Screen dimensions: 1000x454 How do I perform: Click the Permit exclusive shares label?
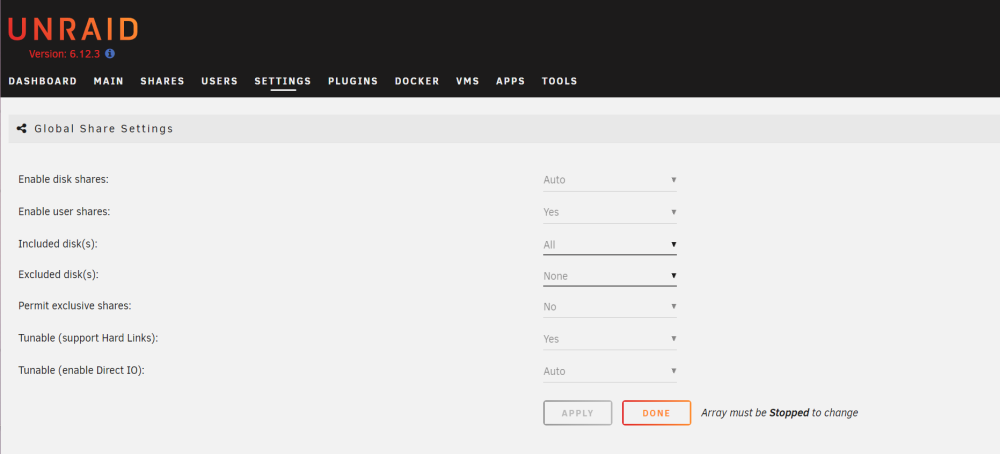tap(75, 305)
